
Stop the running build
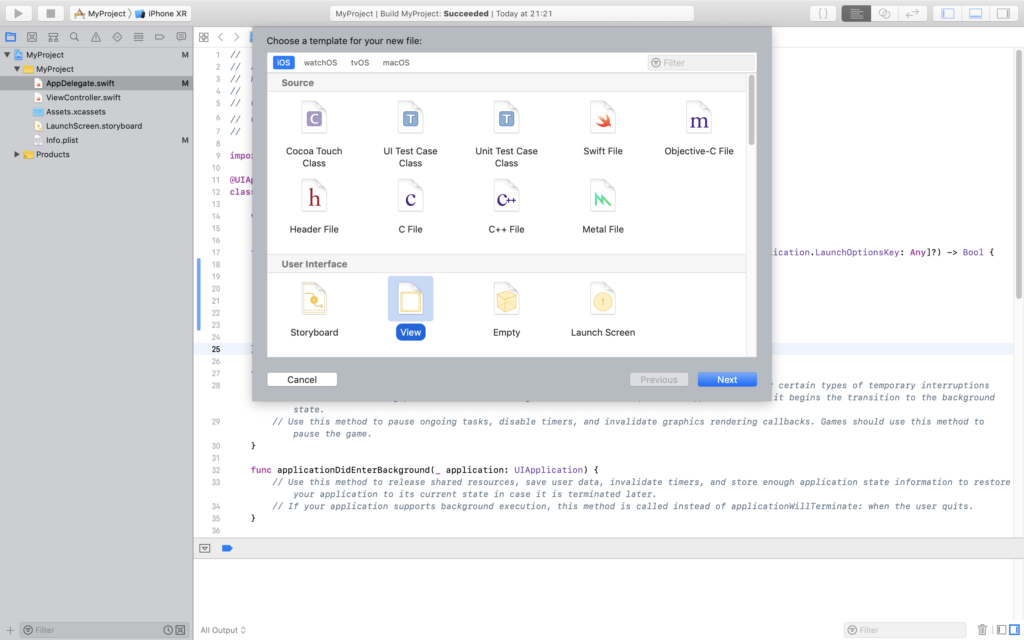[50, 13]
